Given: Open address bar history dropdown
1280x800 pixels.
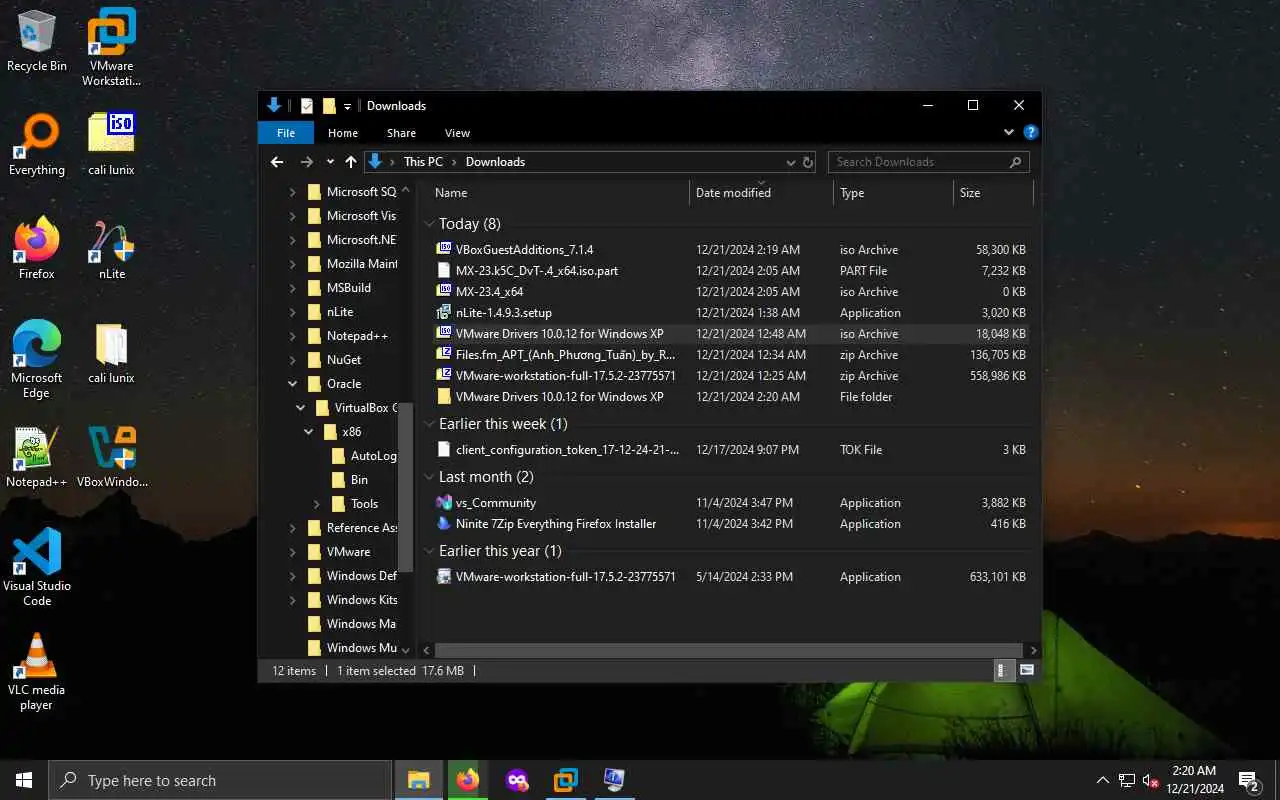Looking at the screenshot, I should pyautogui.click(x=790, y=162).
